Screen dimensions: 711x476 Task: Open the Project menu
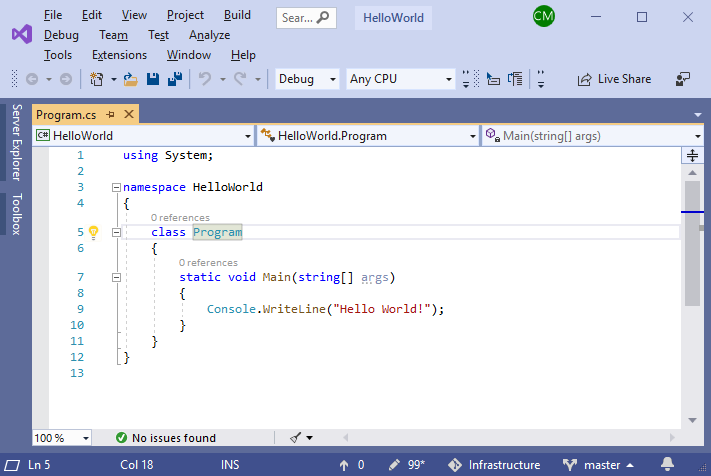coord(185,15)
